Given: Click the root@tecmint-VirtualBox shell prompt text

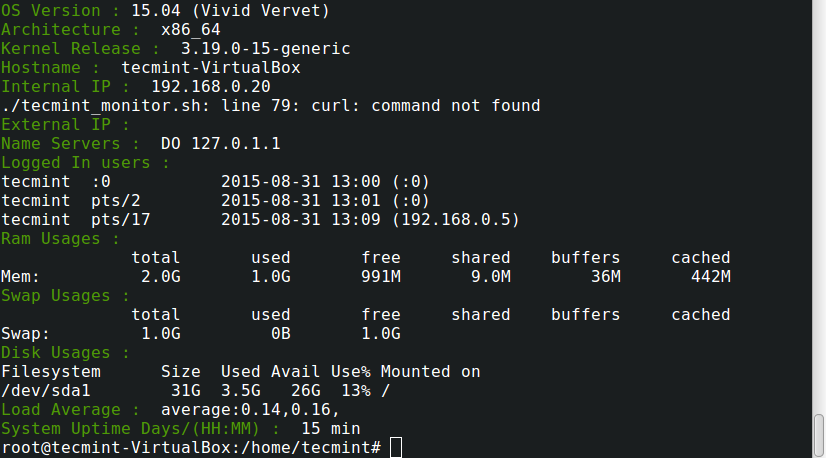Looking at the screenshot, I should pyautogui.click(x=190, y=447).
